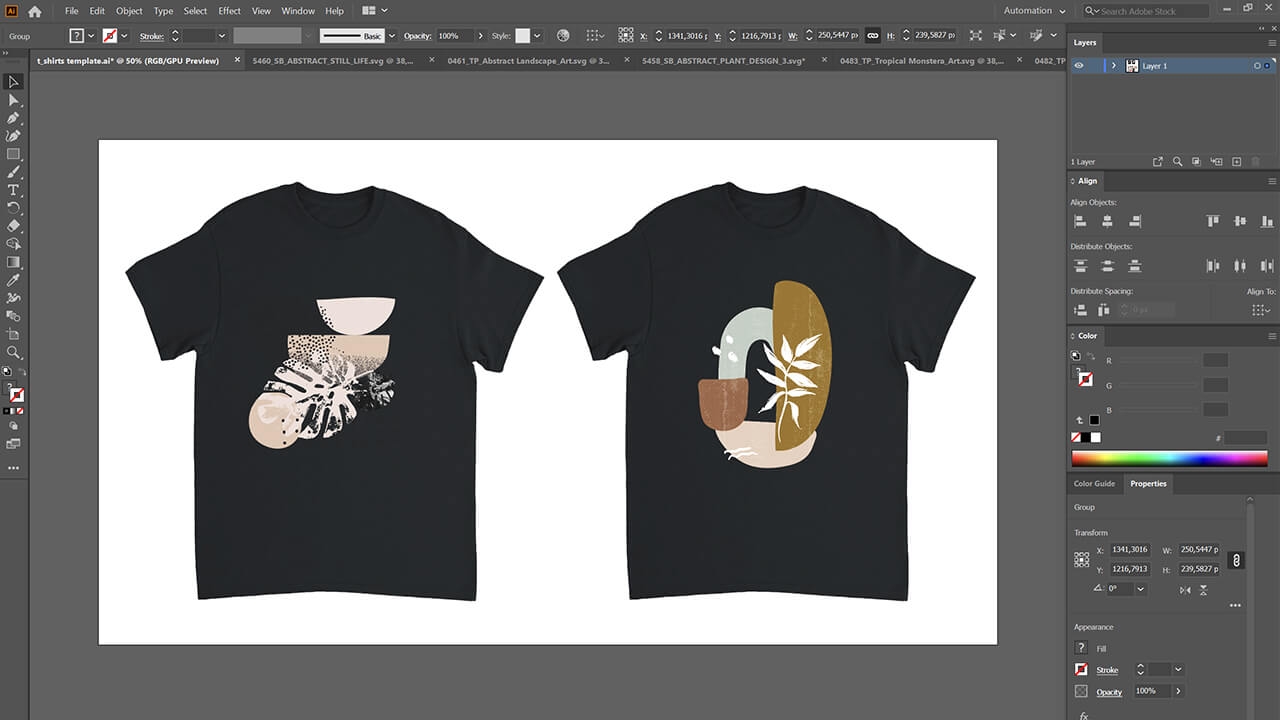Create new layer in Layers panel
Screen dimensions: 1280x720
(1236, 162)
